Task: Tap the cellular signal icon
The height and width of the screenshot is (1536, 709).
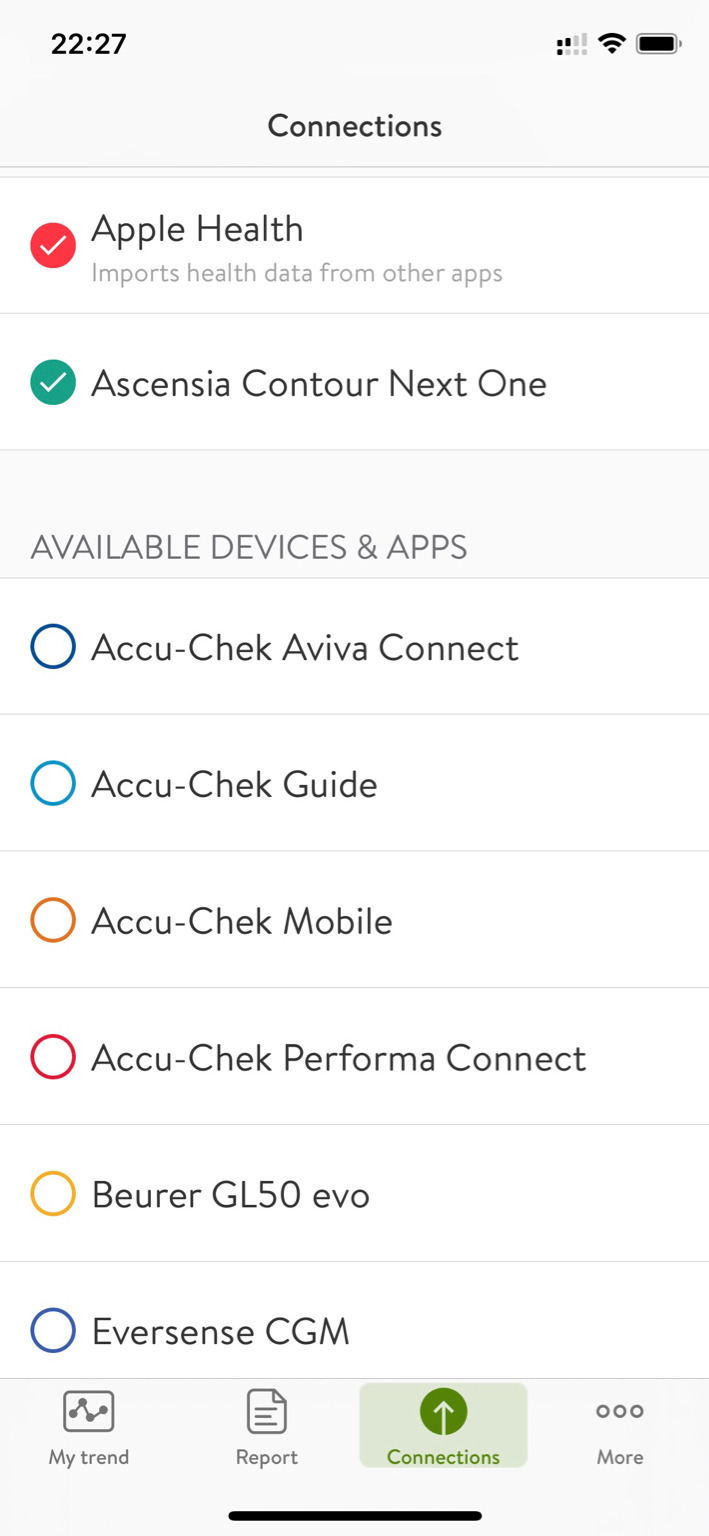Action: coord(572,44)
